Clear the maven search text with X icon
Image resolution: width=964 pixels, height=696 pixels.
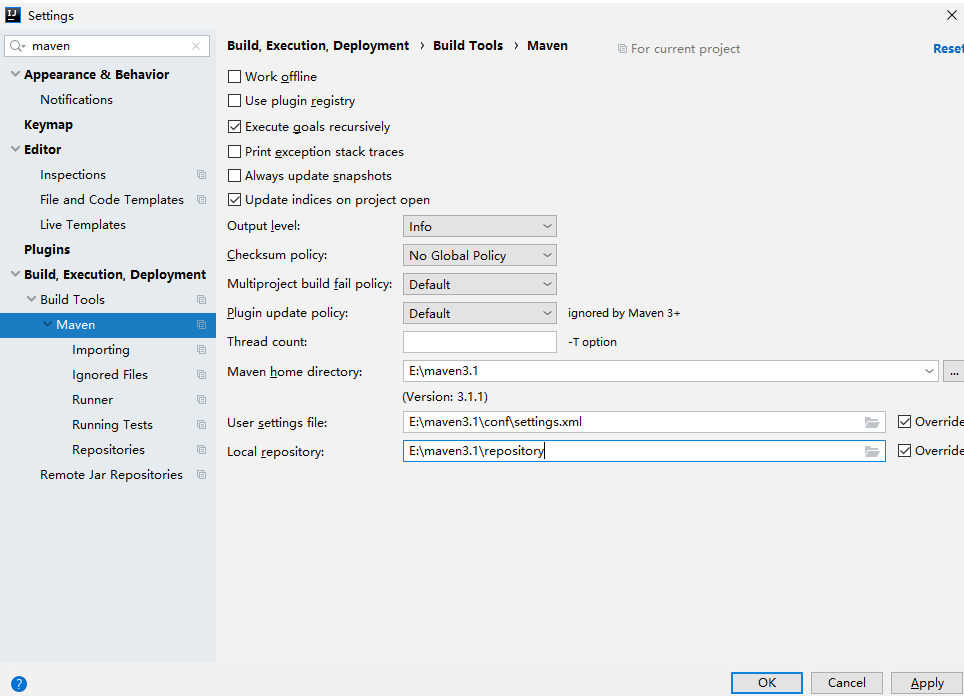click(196, 46)
